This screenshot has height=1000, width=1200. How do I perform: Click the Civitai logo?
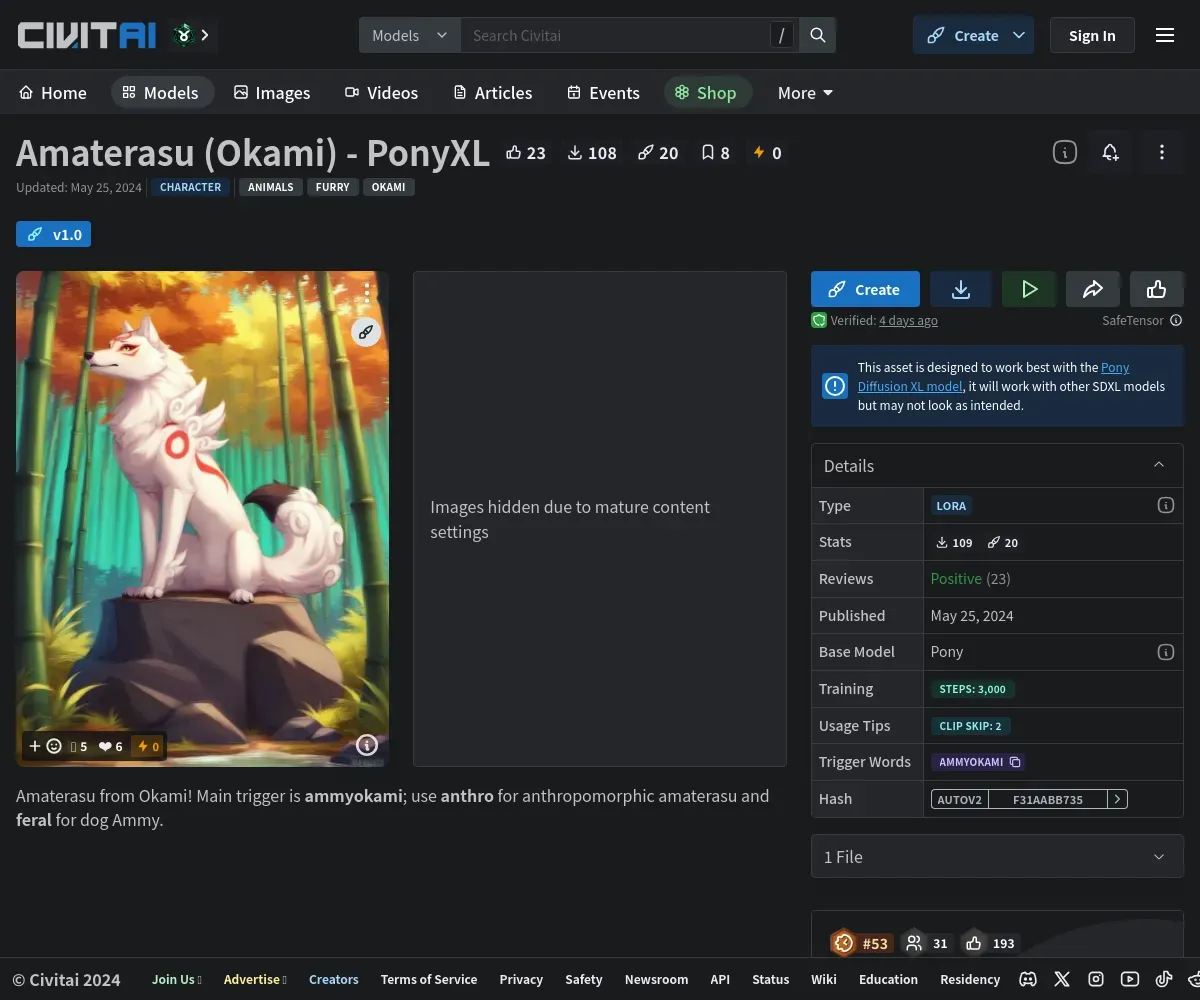coord(86,36)
